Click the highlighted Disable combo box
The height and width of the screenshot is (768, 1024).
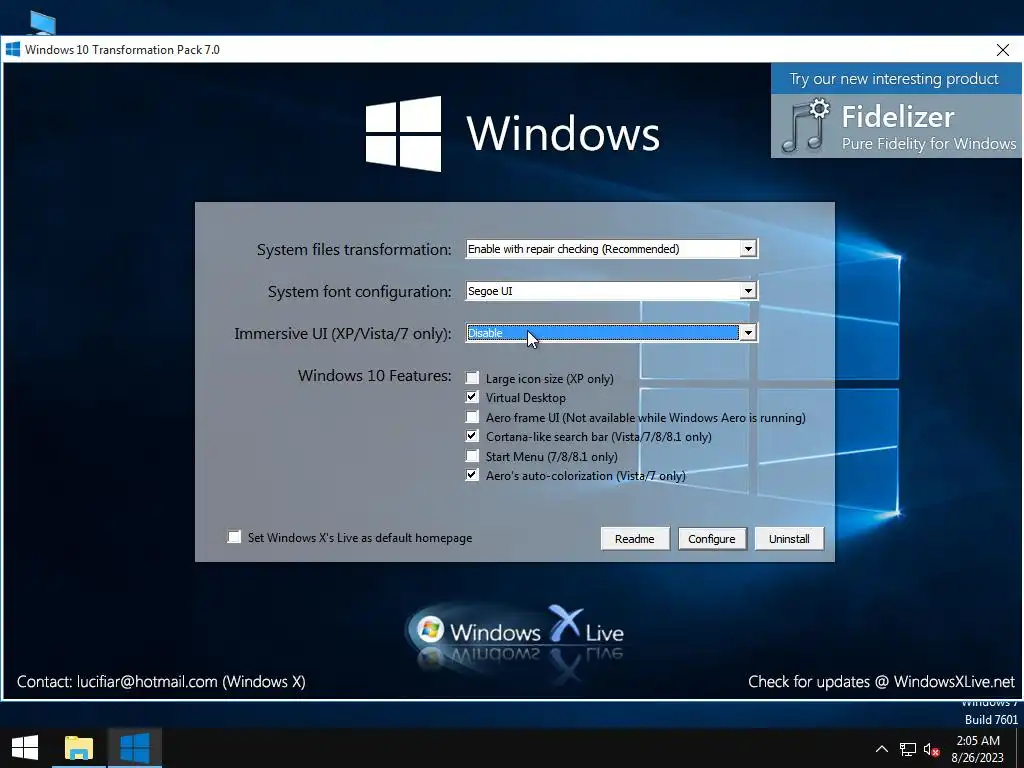(611, 332)
